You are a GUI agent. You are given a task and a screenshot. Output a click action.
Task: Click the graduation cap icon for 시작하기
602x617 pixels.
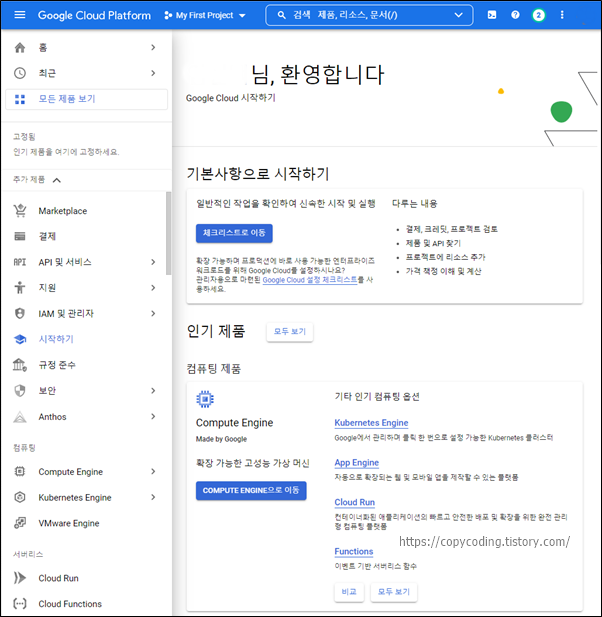coord(20,339)
